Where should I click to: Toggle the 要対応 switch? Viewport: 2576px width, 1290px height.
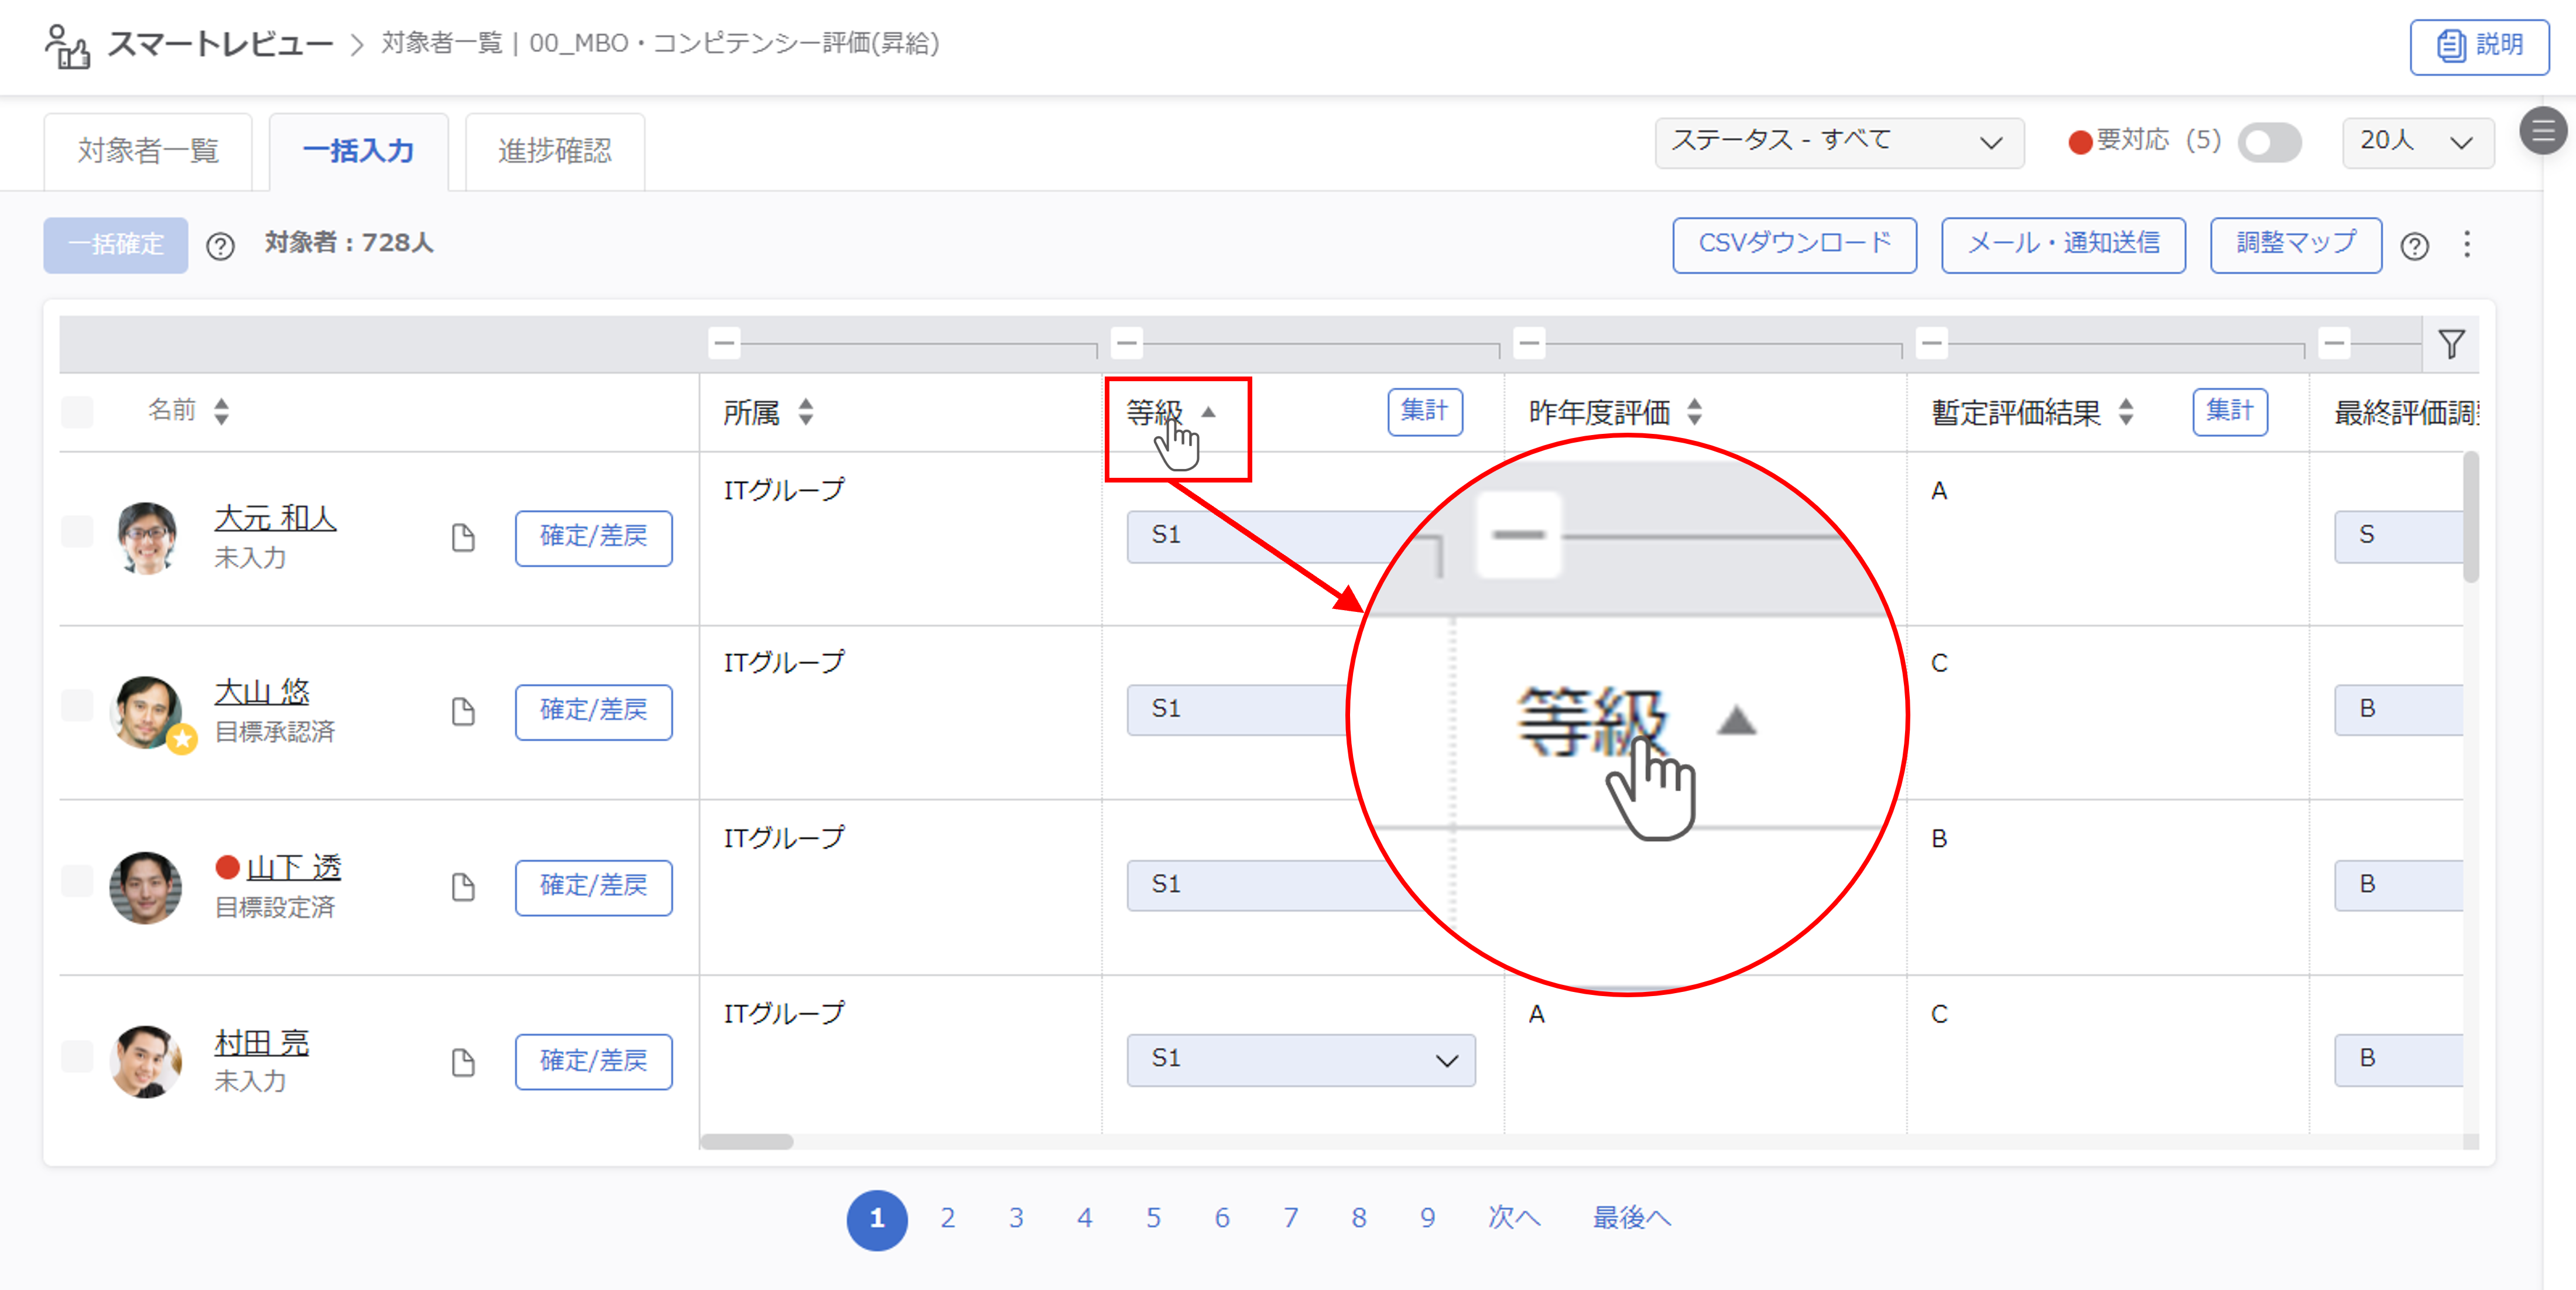pyautogui.click(x=2269, y=142)
